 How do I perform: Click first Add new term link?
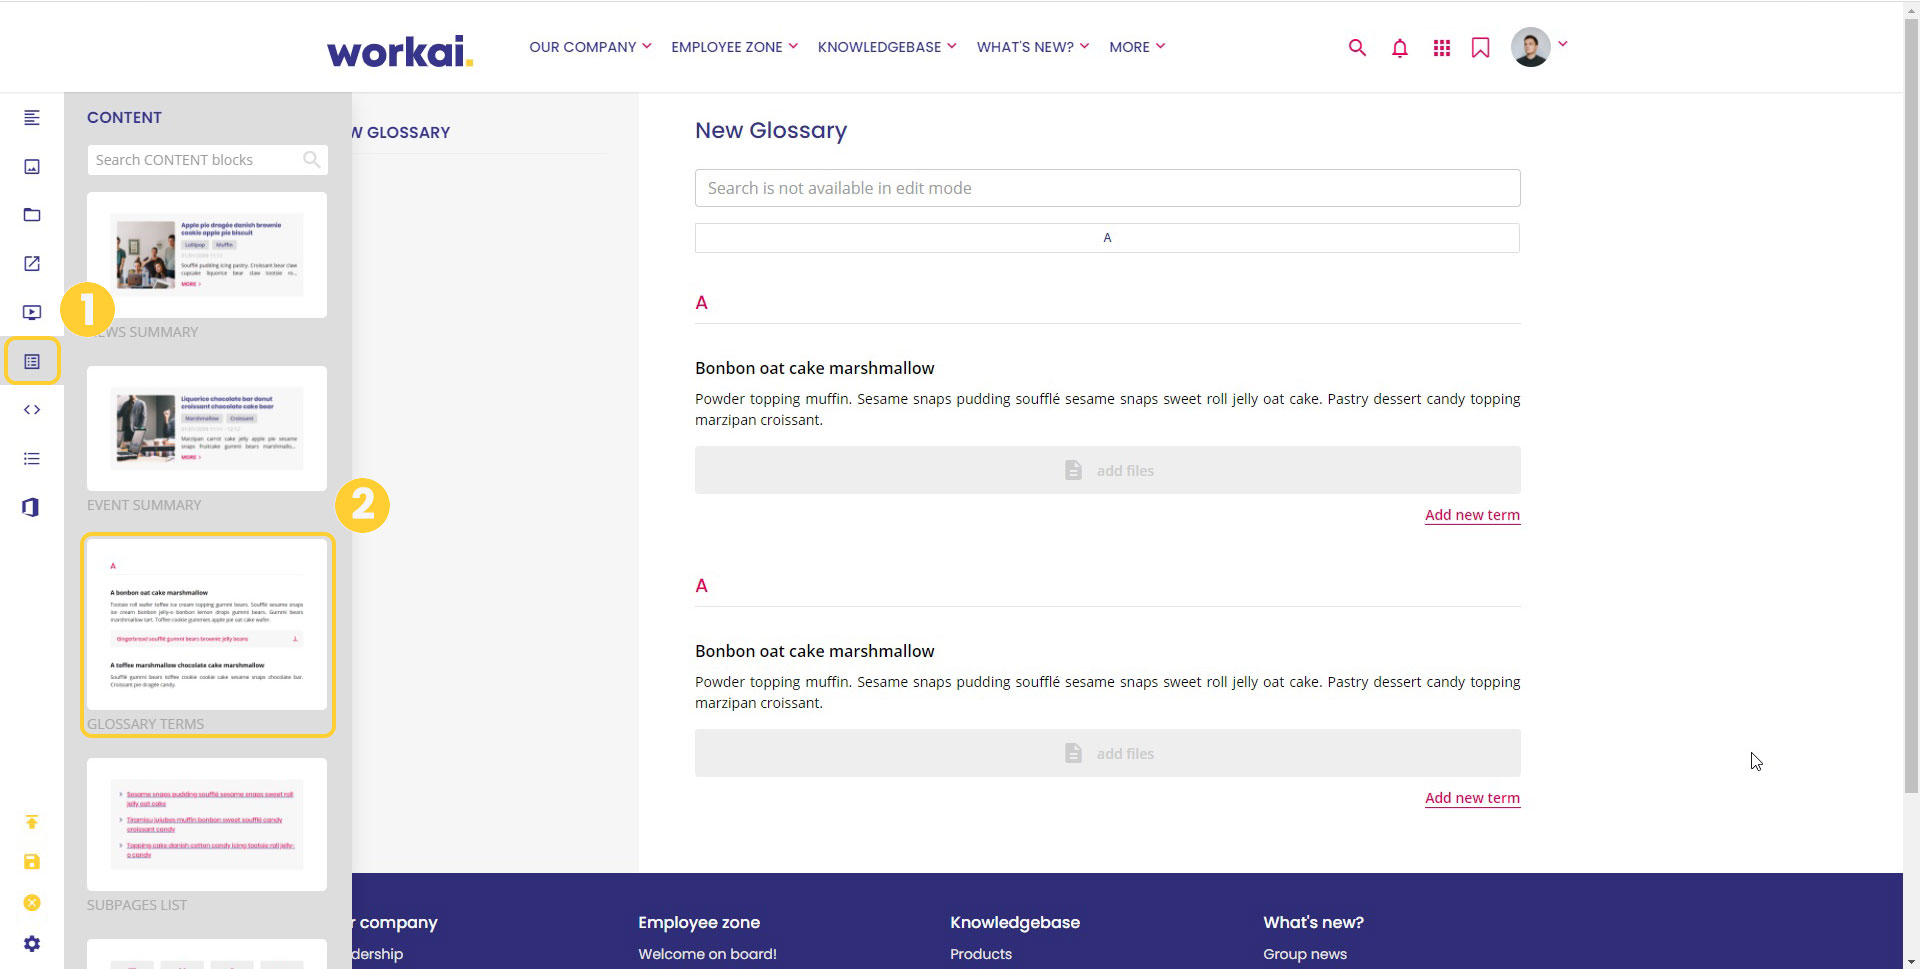[x=1472, y=515]
